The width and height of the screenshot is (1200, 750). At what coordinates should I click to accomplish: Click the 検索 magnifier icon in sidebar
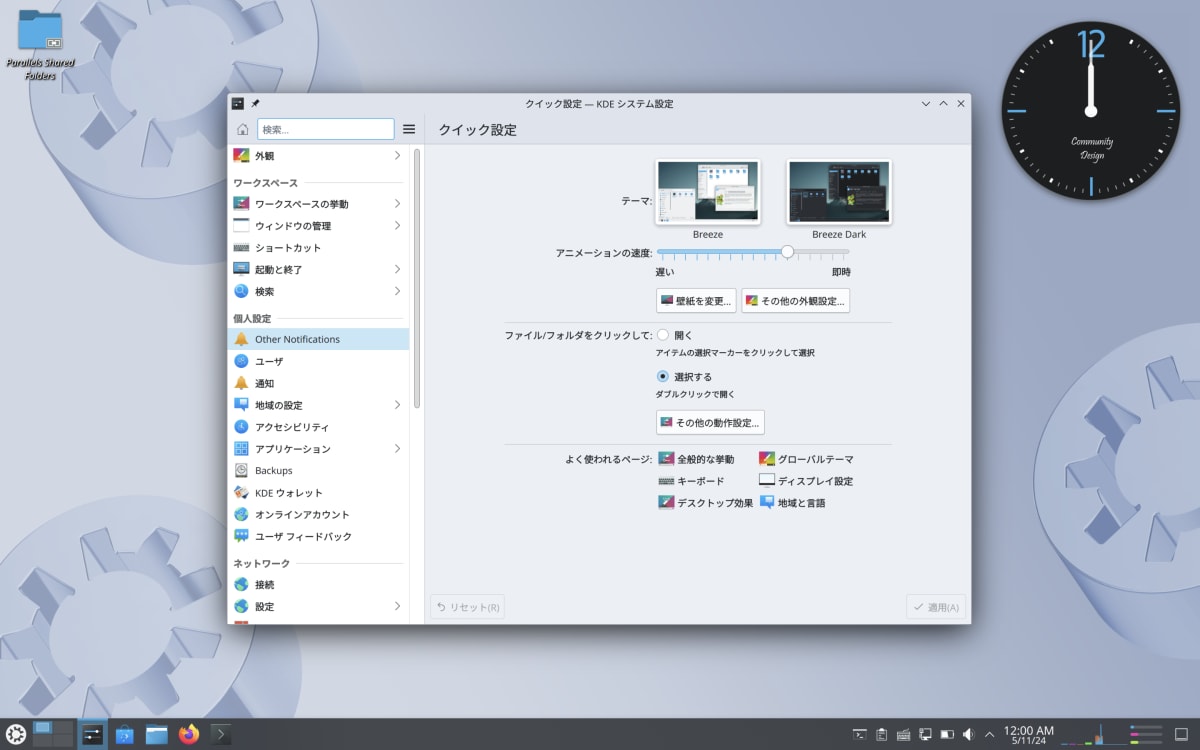[x=241, y=292]
